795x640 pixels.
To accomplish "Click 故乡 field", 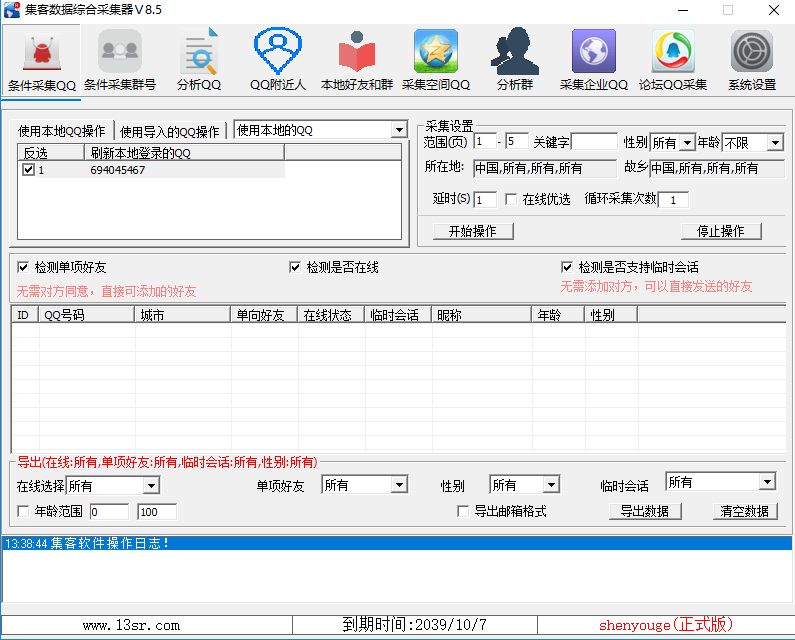I will point(716,168).
